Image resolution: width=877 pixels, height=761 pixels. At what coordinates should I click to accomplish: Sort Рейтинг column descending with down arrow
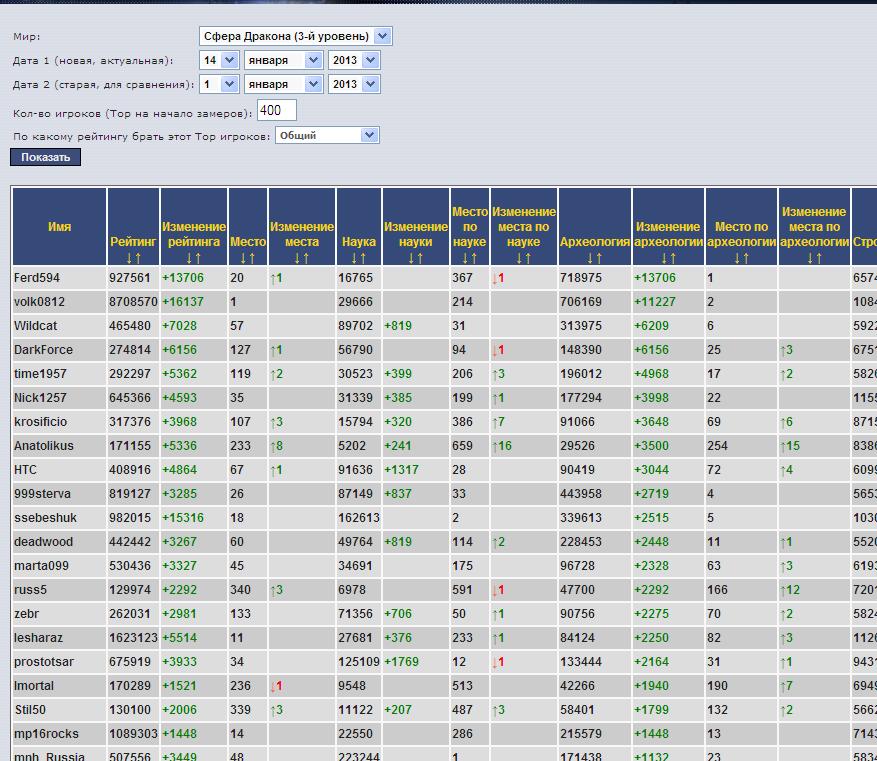[129, 258]
